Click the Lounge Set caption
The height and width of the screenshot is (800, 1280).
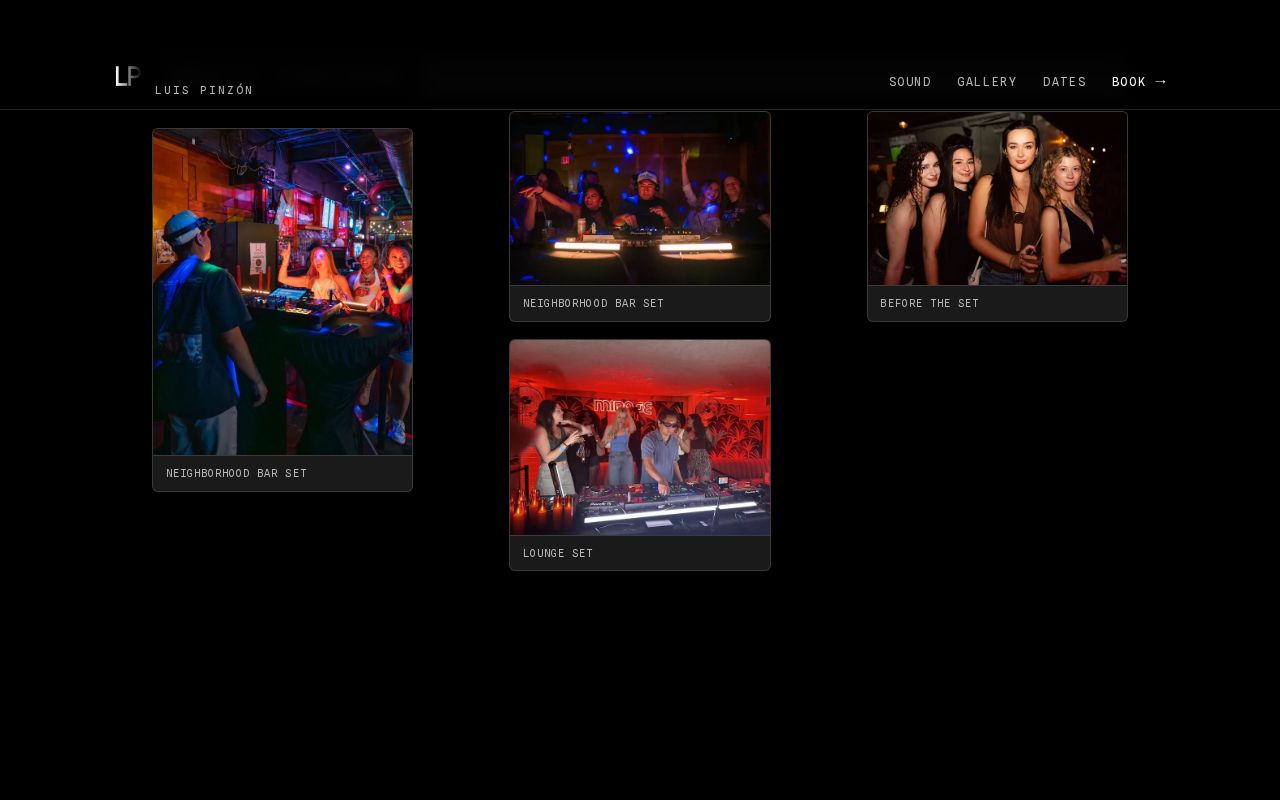pyautogui.click(x=558, y=554)
